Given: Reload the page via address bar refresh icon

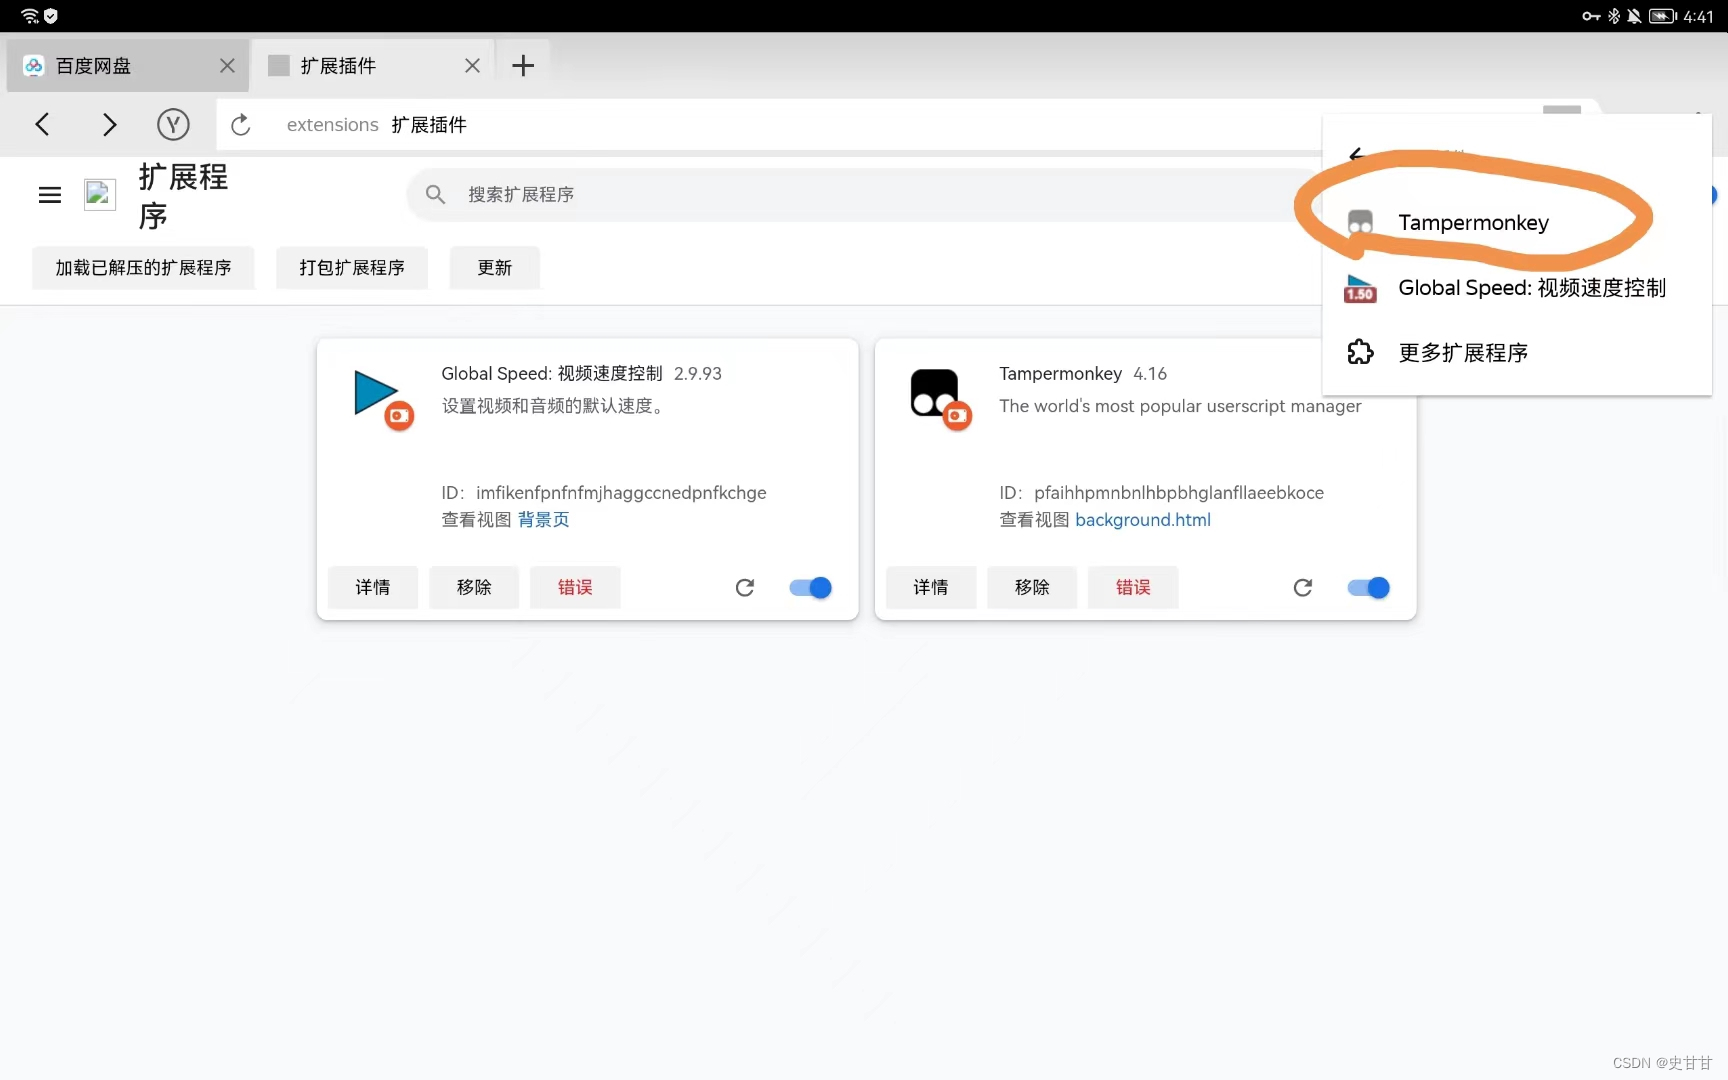Looking at the screenshot, I should tap(240, 125).
